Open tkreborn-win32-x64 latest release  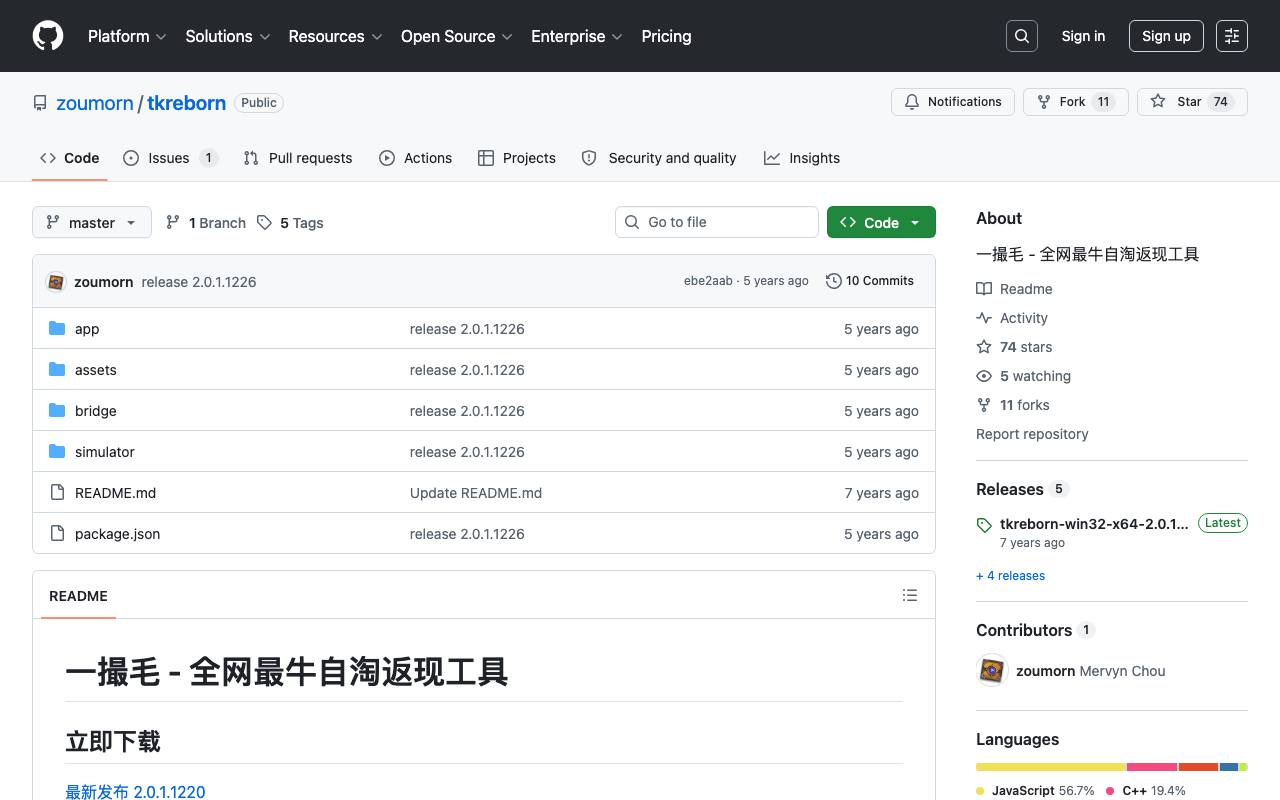click(1094, 523)
